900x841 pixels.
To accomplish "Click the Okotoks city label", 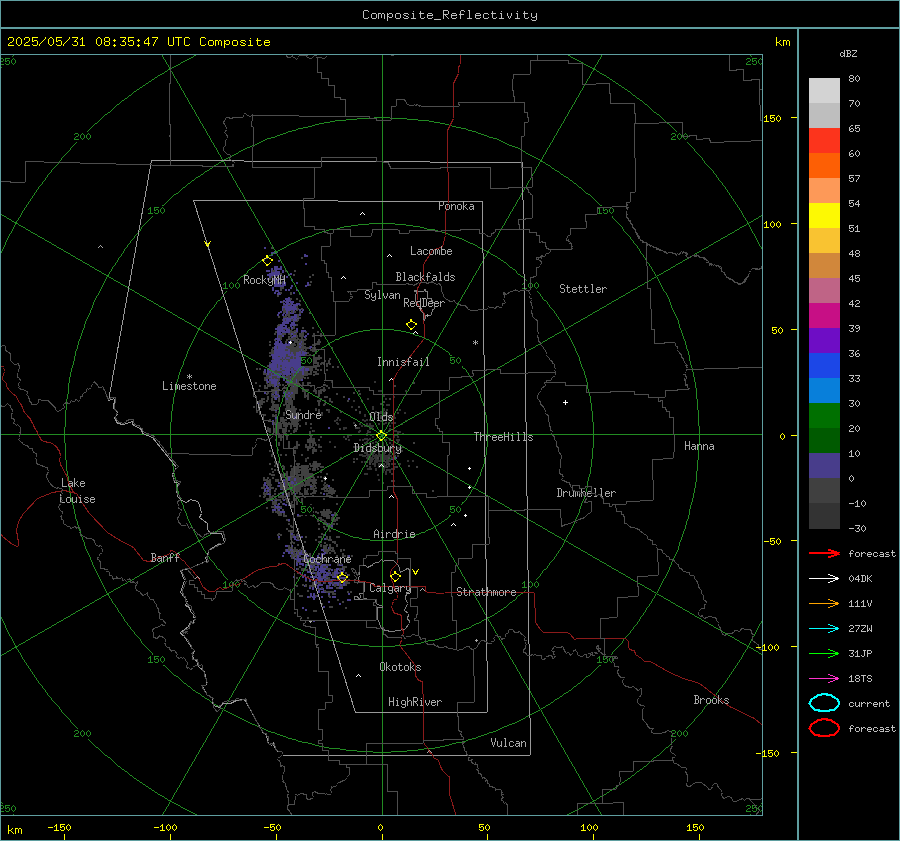I will [x=400, y=667].
